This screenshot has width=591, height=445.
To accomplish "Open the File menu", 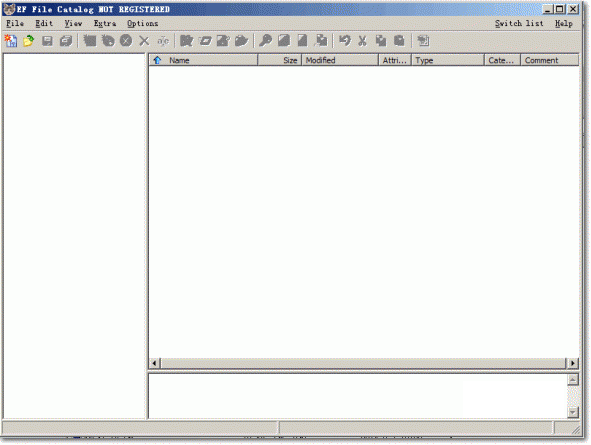I will (x=15, y=23).
